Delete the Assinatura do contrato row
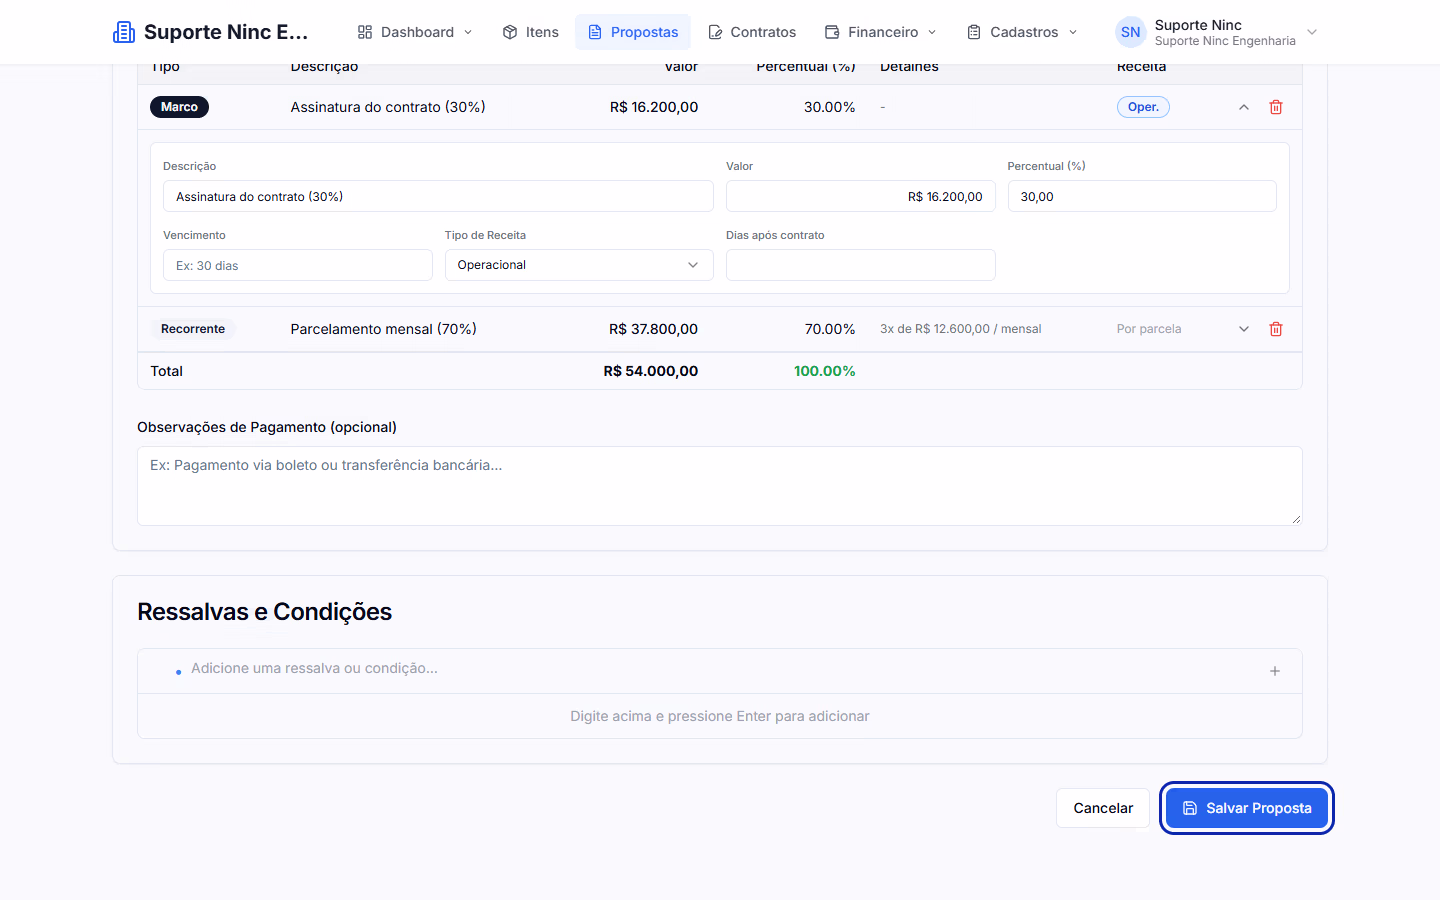Viewport: 1440px width, 900px height. pyautogui.click(x=1276, y=107)
